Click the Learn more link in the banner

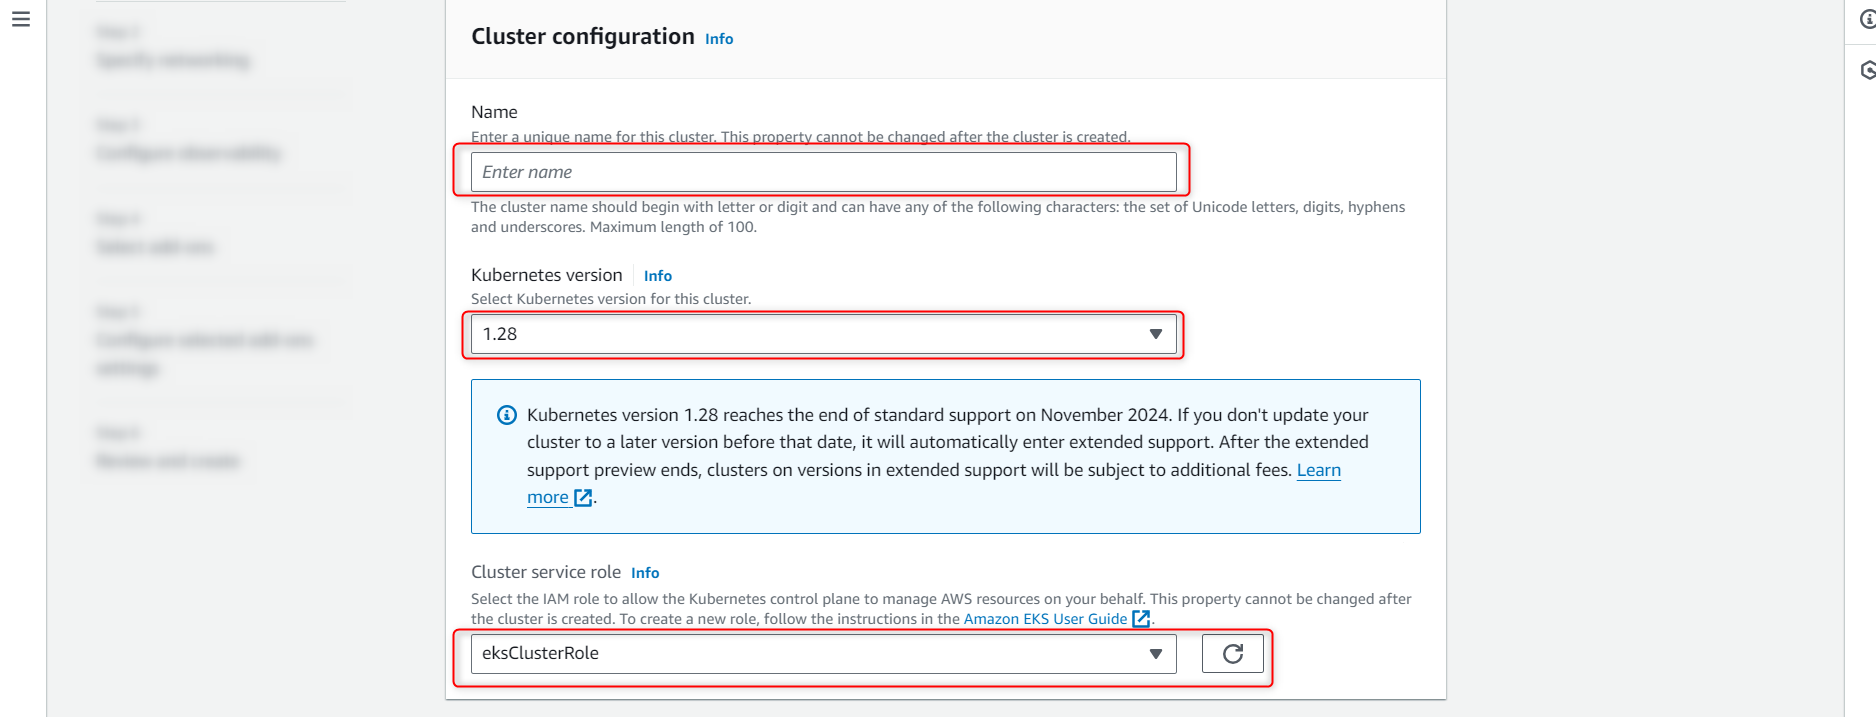pos(1318,470)
